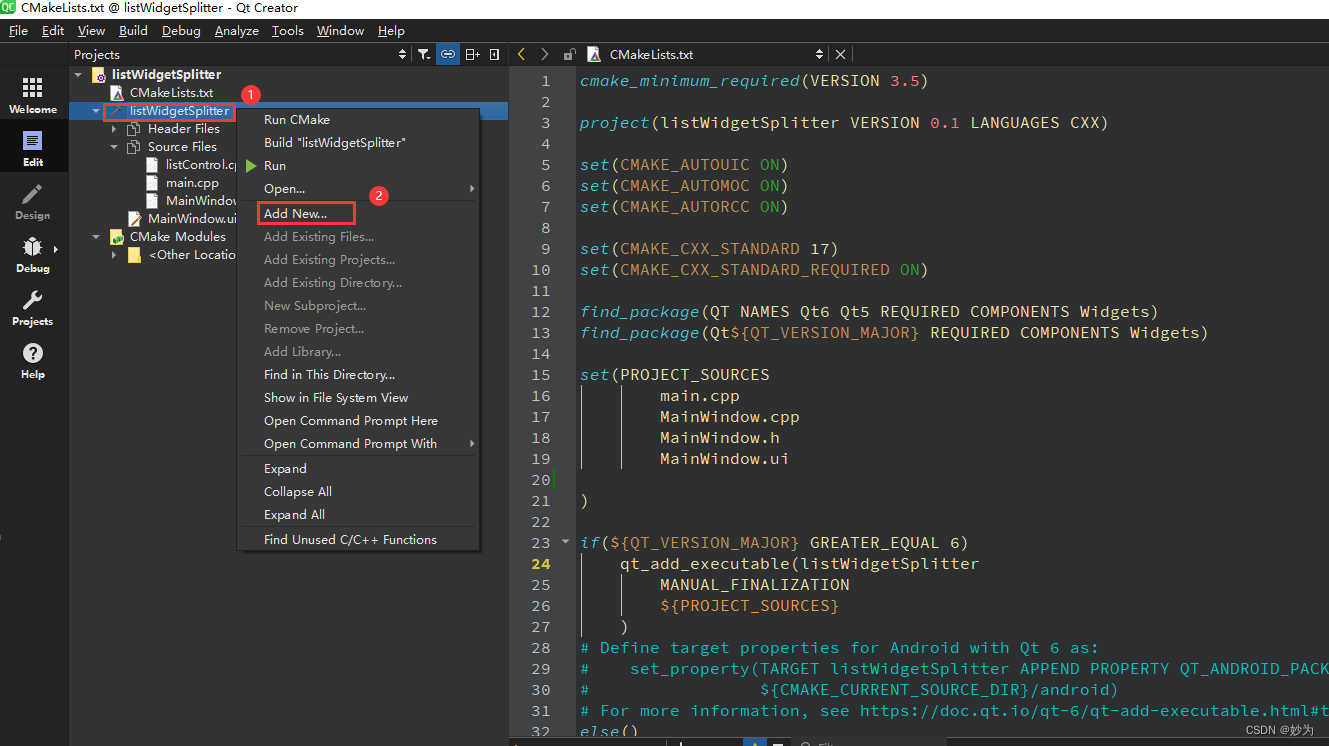This screenshot has width=1329, height=746.
Task: Collapse the CMake Modules node arrow
Action: pos(96,237)
